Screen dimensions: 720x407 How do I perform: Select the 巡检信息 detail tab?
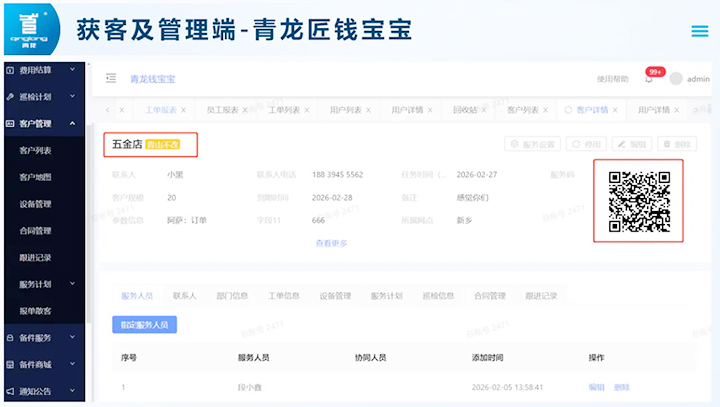click(438, 296)
